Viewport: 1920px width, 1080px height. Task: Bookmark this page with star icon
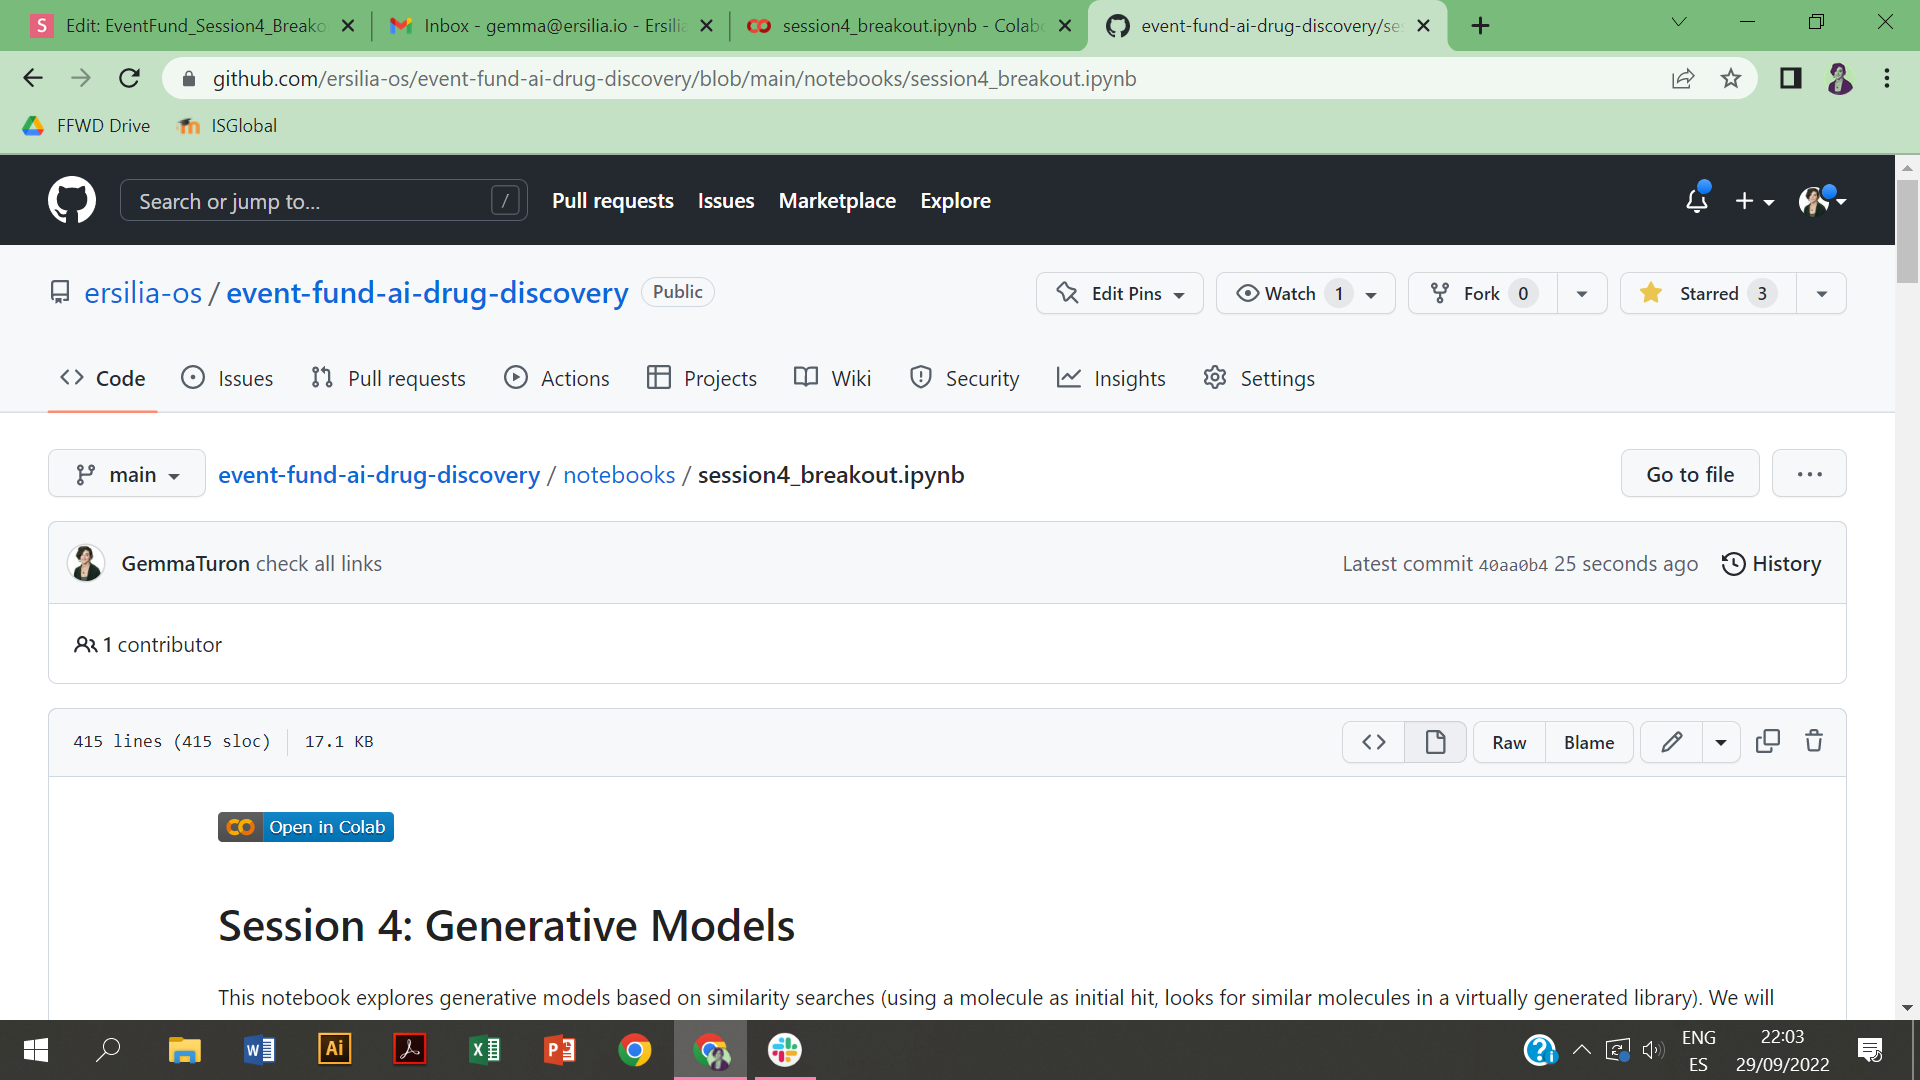(1731, 79)
